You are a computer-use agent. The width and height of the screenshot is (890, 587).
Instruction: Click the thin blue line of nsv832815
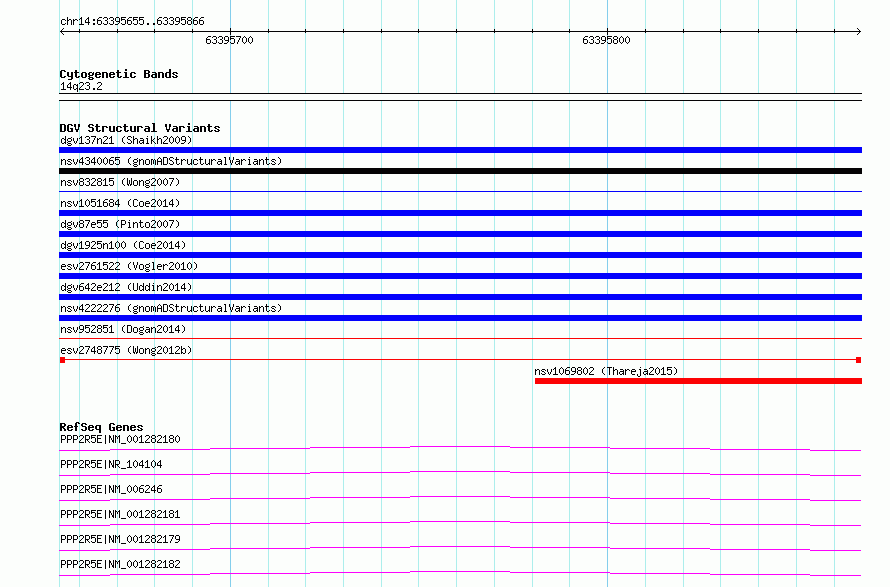[460, 192]
